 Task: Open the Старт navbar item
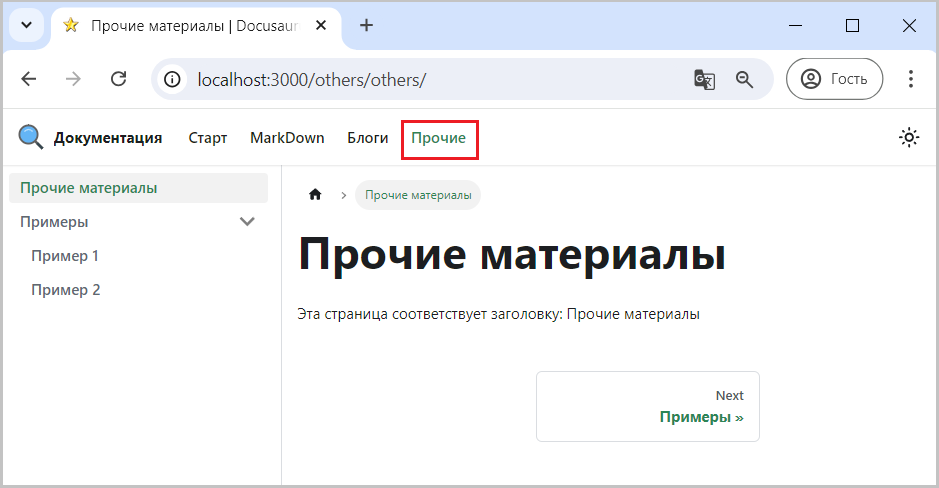click(x=208, y=138)
